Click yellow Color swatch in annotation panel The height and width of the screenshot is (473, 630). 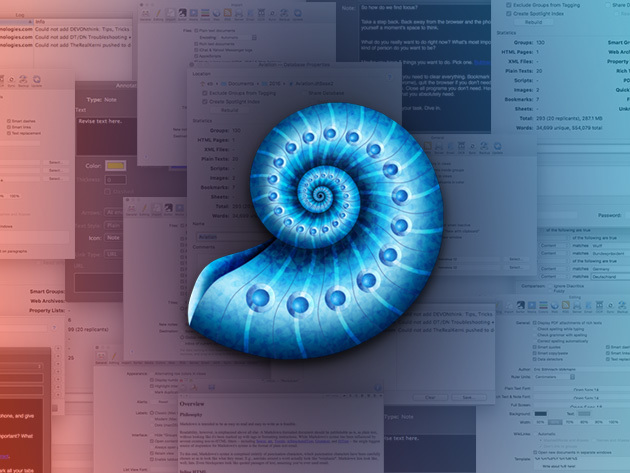[116, 164]
